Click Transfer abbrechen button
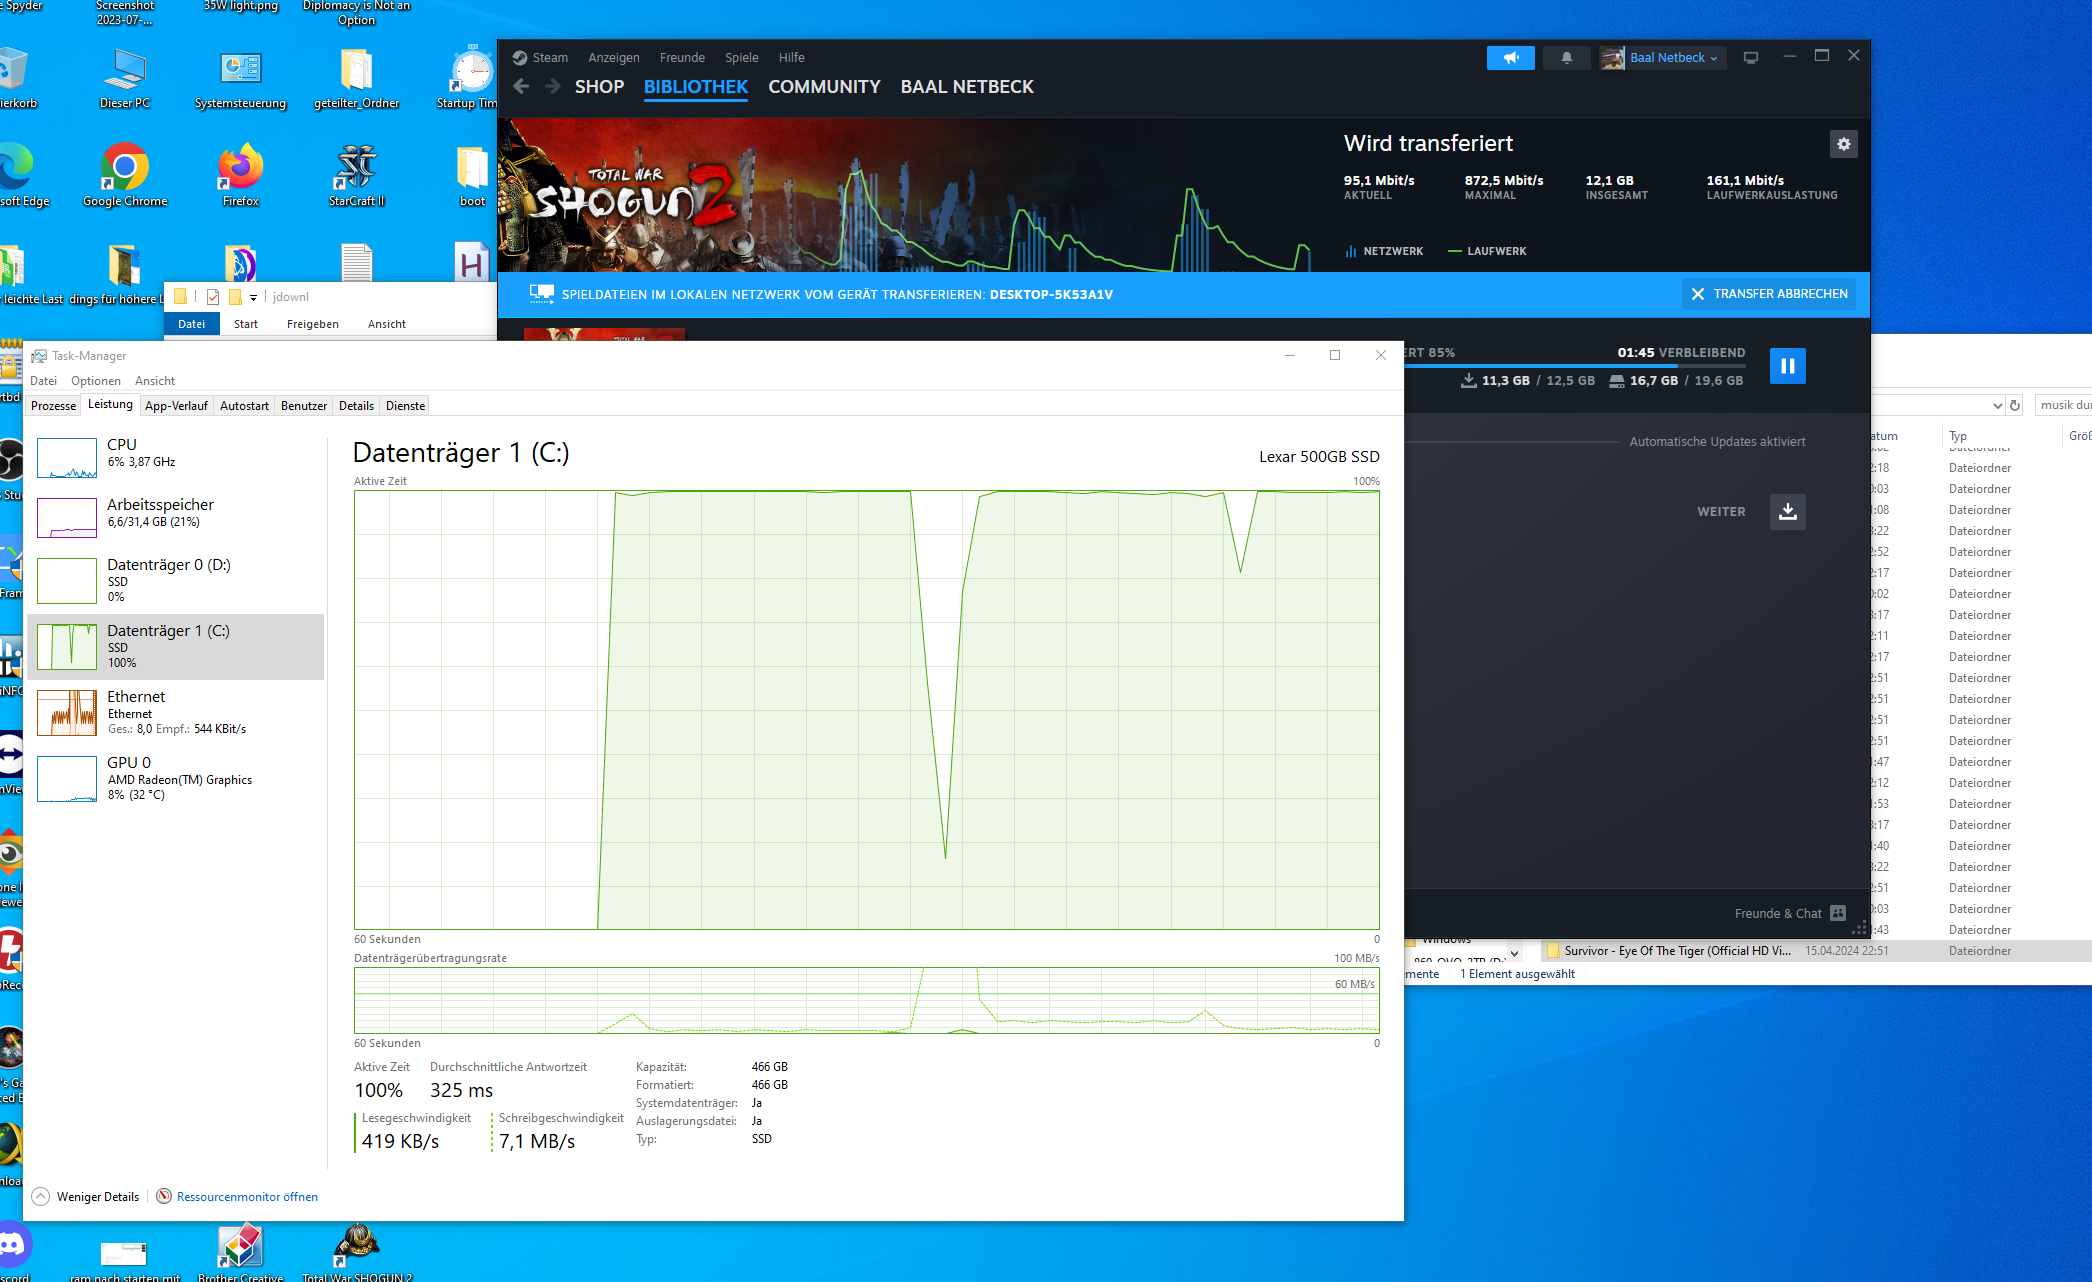This screenshot has width=2092, height=1282. point(1768,294)
